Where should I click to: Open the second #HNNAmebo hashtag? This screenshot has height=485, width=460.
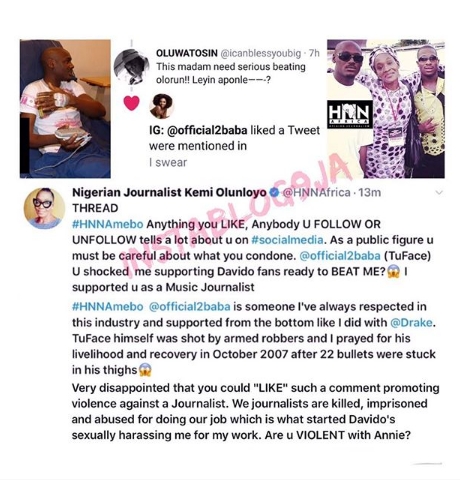tap(108, 306)
